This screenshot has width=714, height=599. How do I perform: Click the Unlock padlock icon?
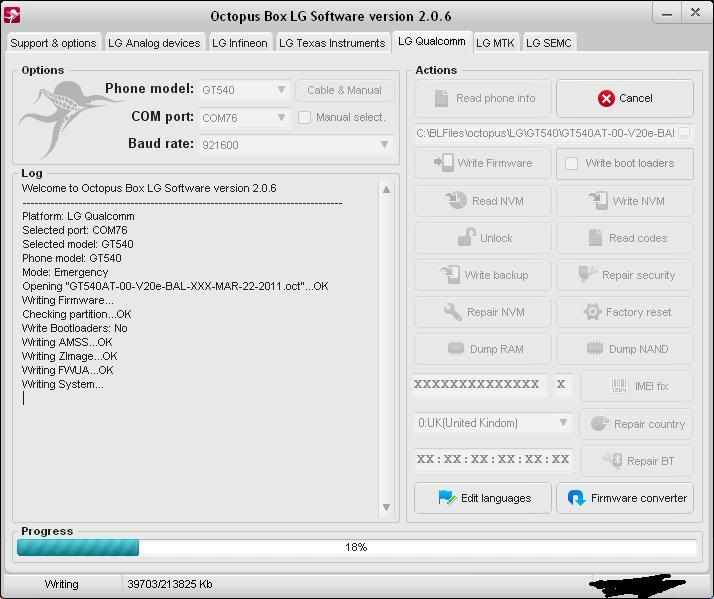pyautogui.click(x=467, y=237)
